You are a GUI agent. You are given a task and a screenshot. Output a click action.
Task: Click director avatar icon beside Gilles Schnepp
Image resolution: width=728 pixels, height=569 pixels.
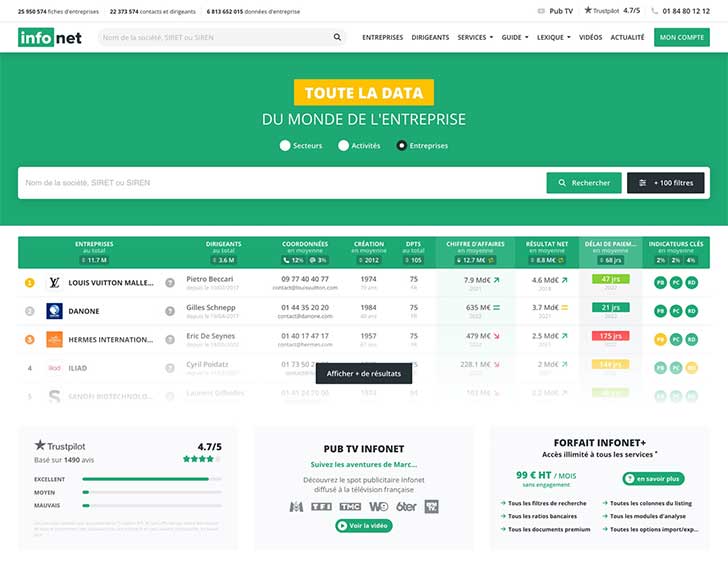pos(170,311)
